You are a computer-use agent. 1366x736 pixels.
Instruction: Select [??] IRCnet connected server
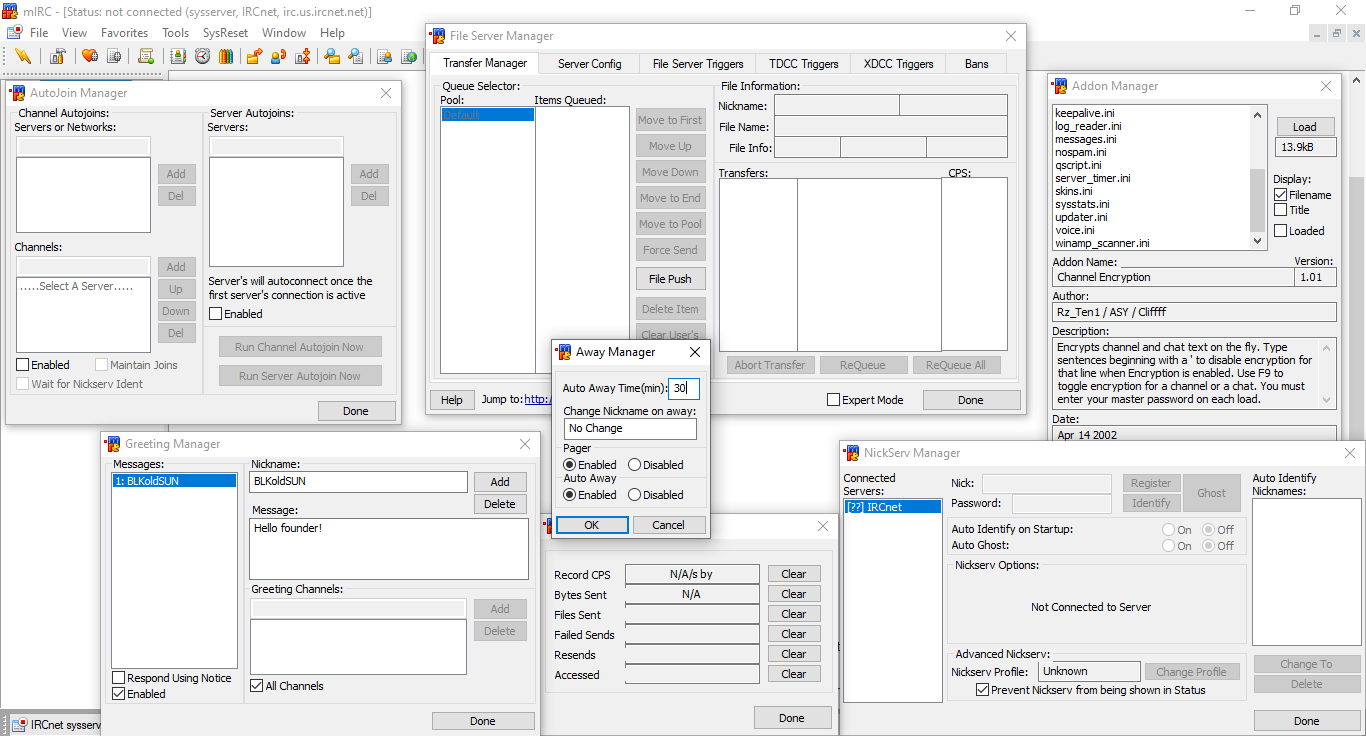coord(892,507)
